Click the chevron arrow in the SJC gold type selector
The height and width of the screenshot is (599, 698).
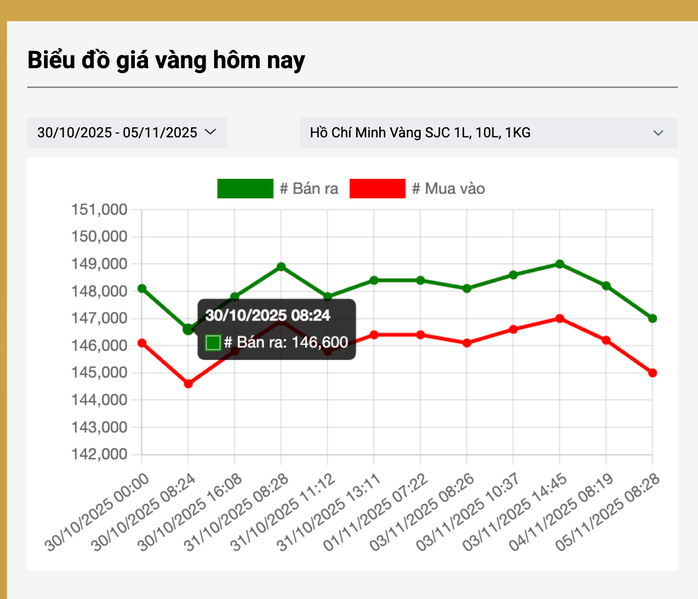[658, 133]
